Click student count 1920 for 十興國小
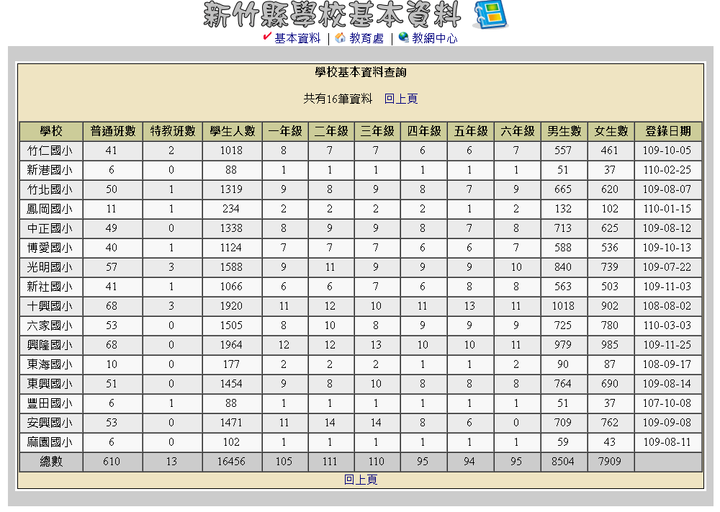Image resolution: width=720 pixels, height=512 pixels. pos(231,306)
